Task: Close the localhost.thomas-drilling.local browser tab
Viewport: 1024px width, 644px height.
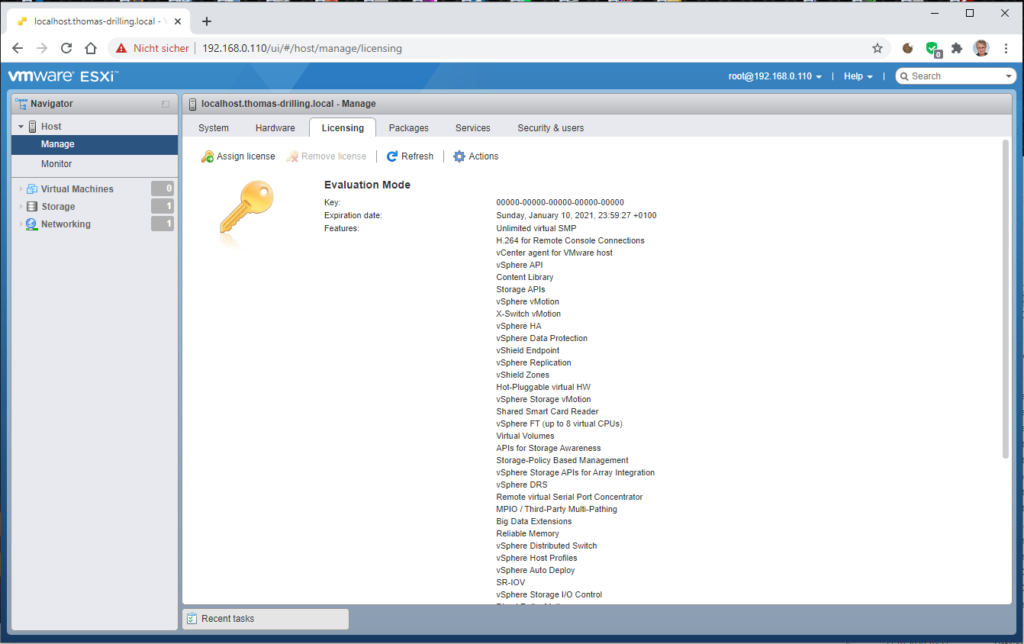Action: [178, 22]
